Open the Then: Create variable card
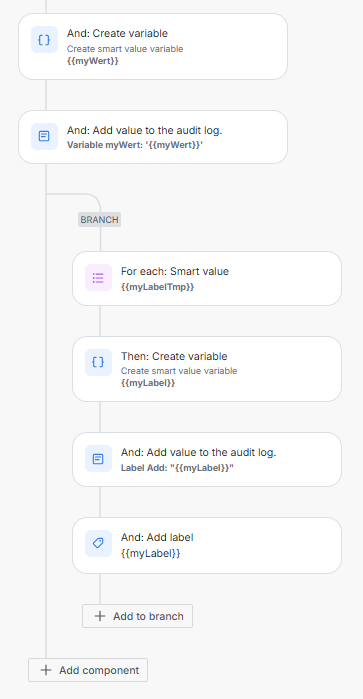 207,369
